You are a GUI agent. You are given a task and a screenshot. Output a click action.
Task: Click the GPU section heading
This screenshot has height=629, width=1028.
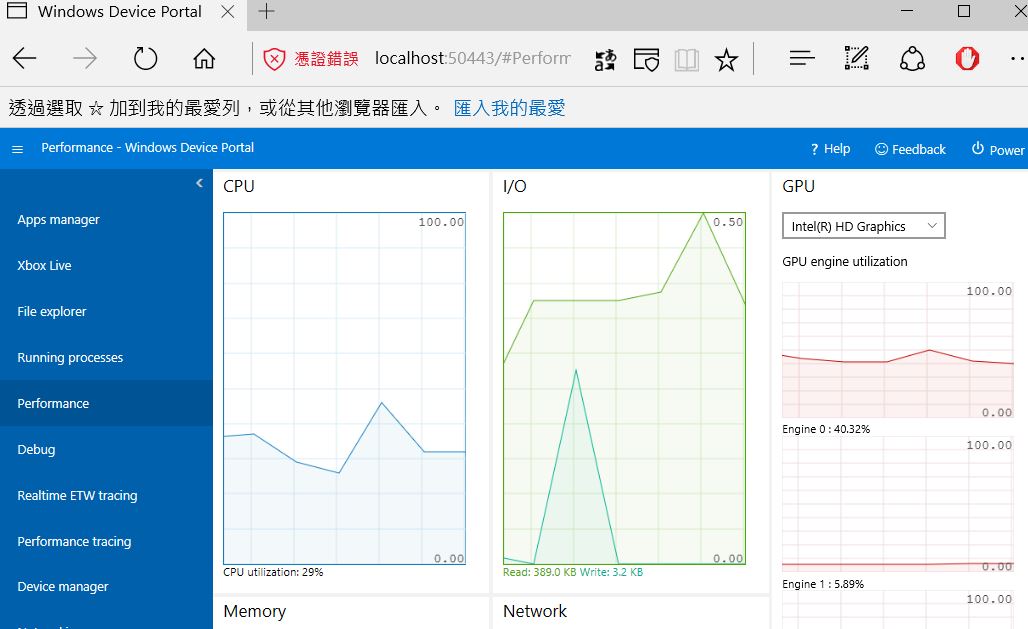pos(799,186)
